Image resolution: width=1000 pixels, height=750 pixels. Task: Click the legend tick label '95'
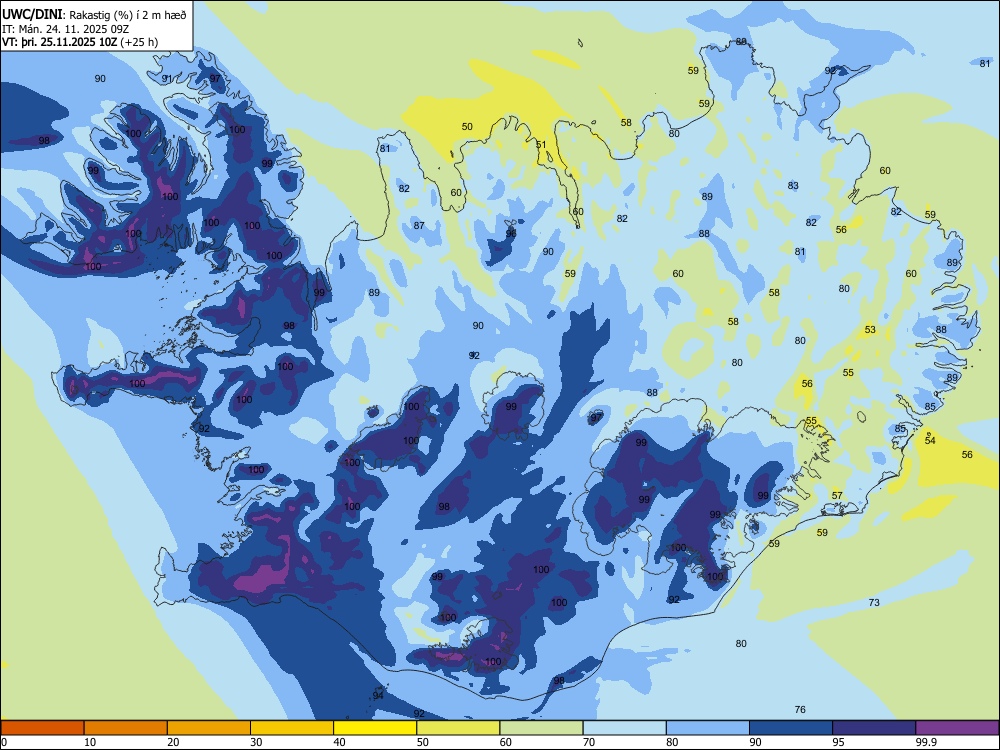pyautogui.click(x=838, y=742)
